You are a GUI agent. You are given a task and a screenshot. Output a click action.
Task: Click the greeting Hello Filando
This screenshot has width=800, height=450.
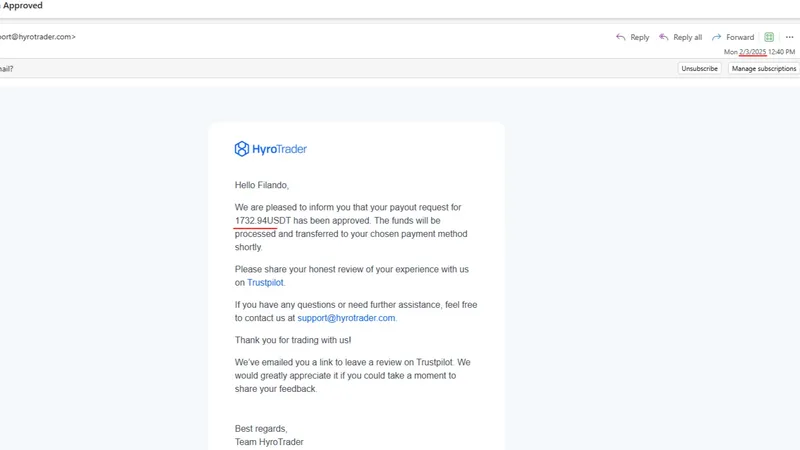coord(262,185)
